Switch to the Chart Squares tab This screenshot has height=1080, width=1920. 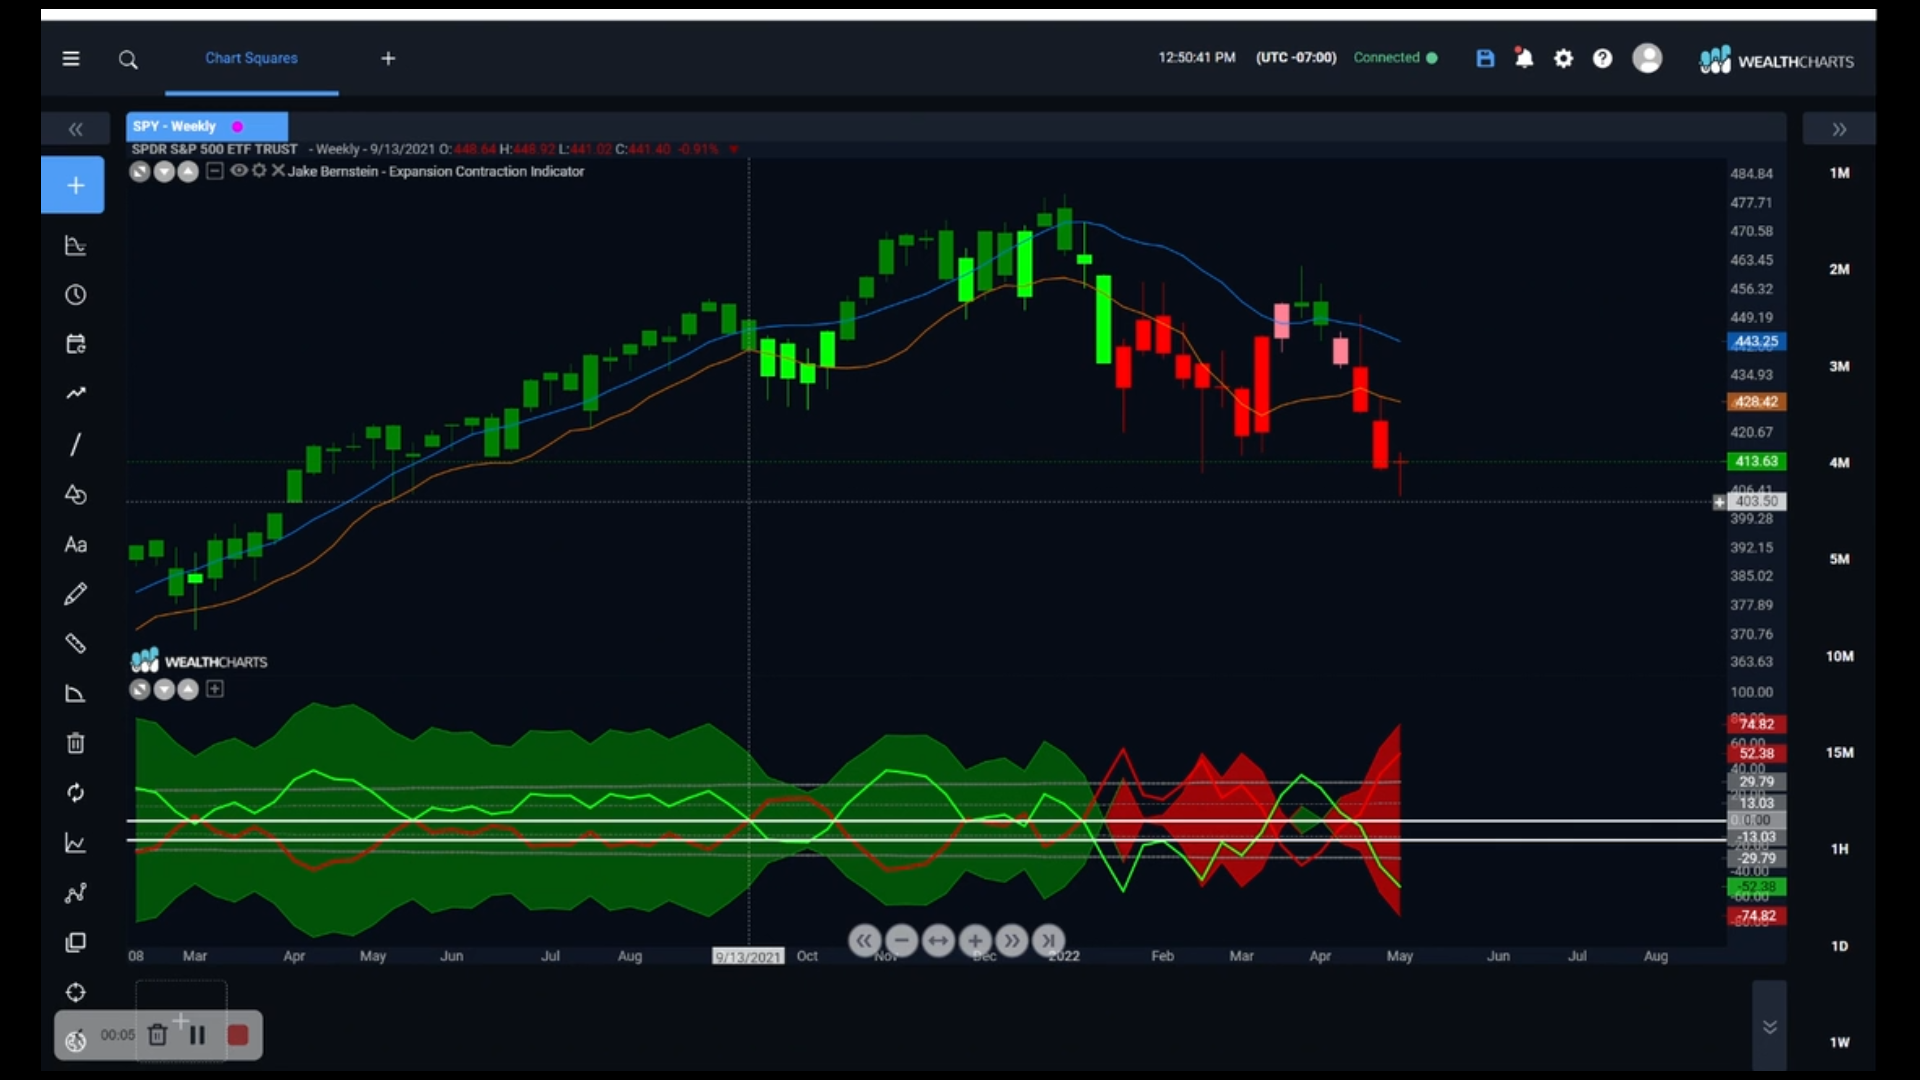point(251,58)
